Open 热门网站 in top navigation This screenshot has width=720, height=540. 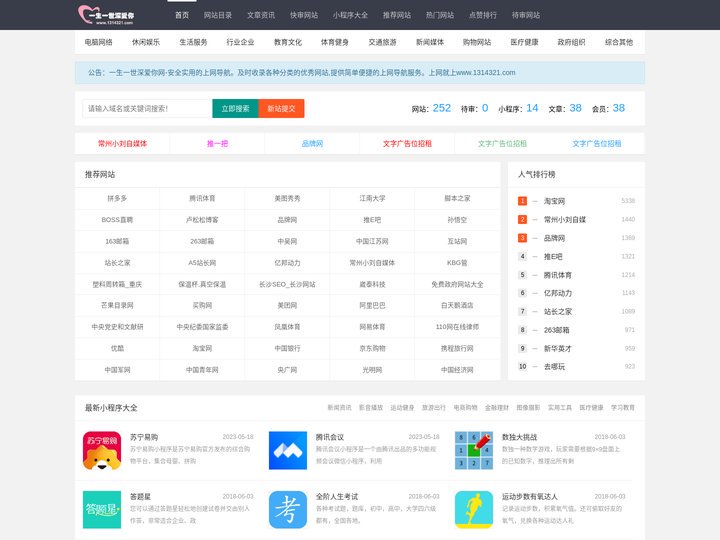pyautogui.click(x=440, y=15)
